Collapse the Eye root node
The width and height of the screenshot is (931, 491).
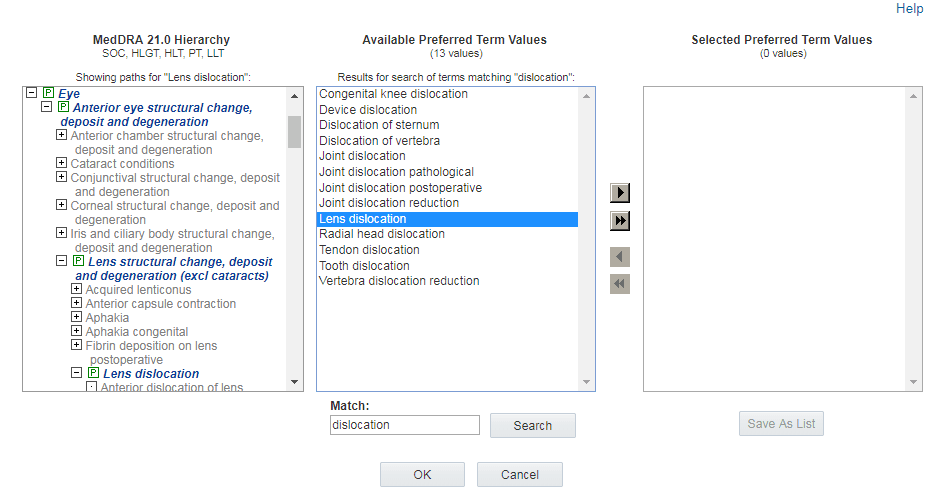pyautogui.click(x=32, y=94)
